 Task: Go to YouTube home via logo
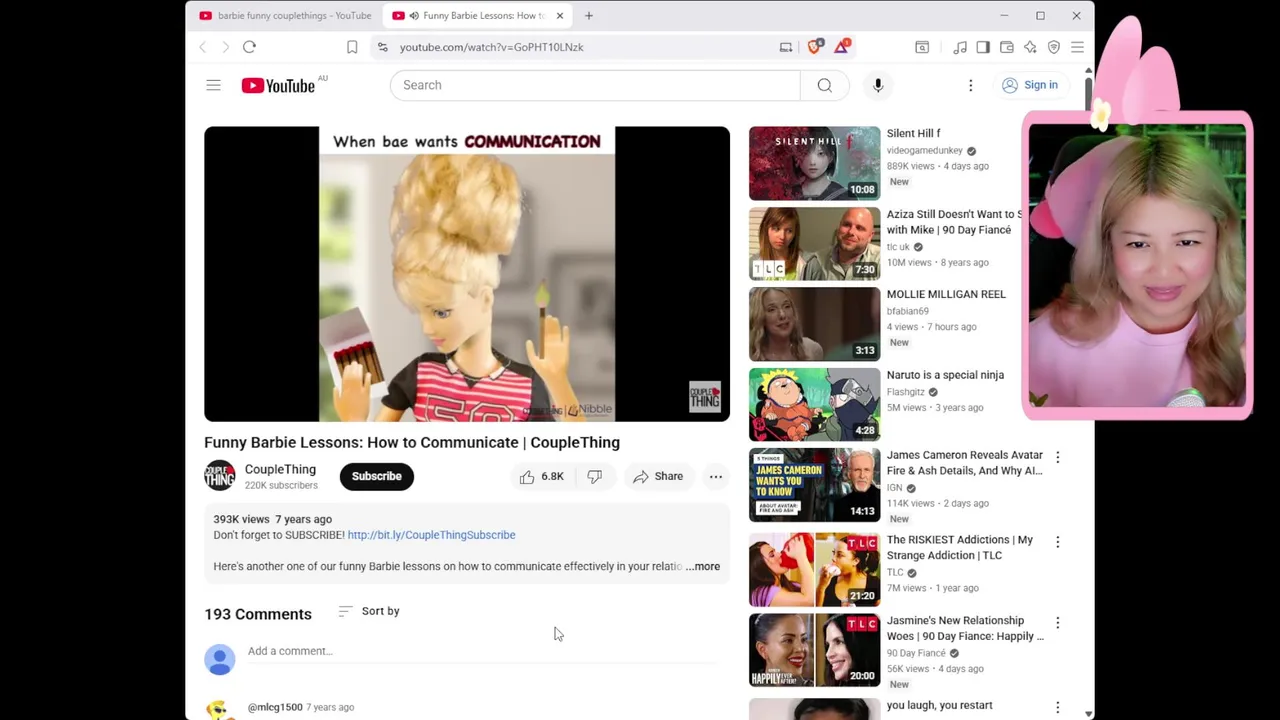tap(279, 85)
